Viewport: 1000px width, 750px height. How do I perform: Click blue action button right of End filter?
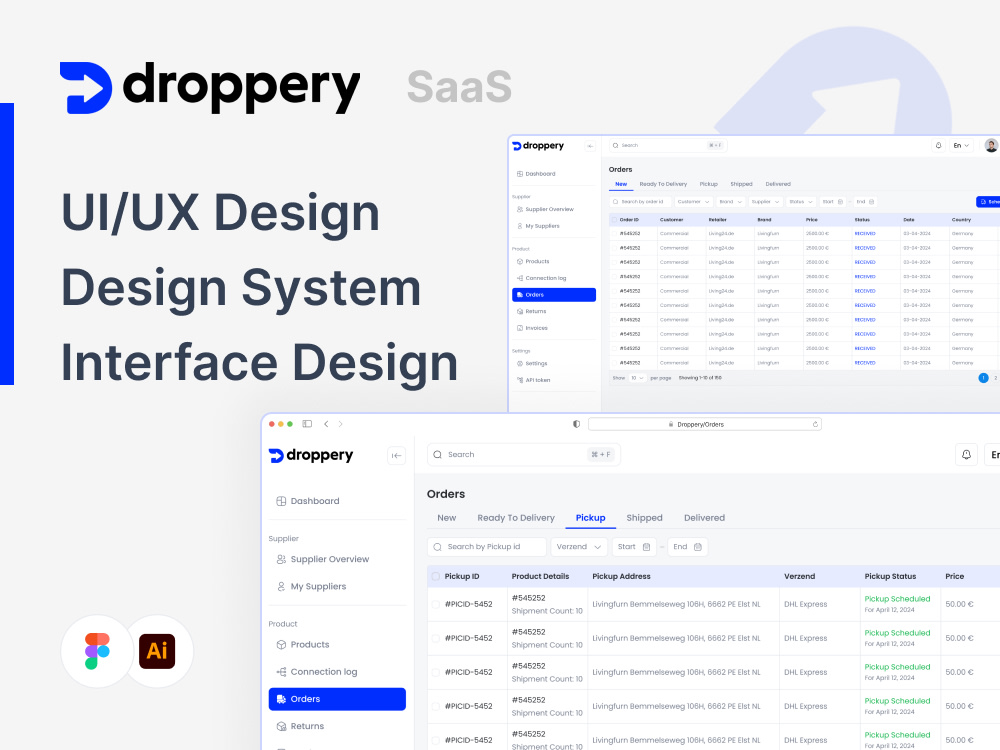(x=989, y=202)
